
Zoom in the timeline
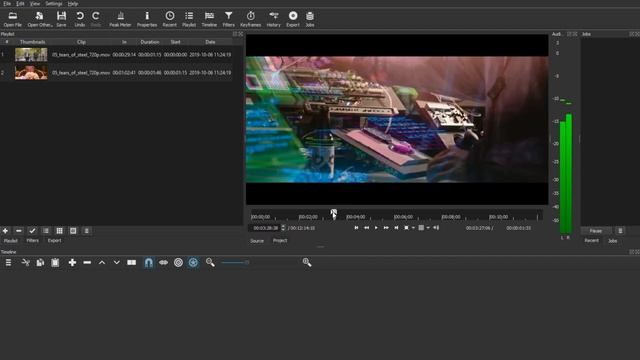pos(307,262)
